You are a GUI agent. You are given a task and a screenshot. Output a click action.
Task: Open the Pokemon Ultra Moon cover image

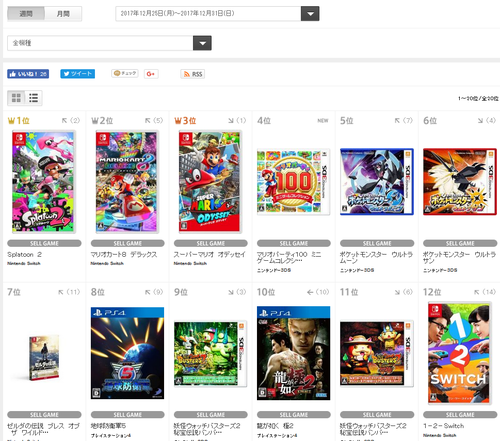click(377, 182)
